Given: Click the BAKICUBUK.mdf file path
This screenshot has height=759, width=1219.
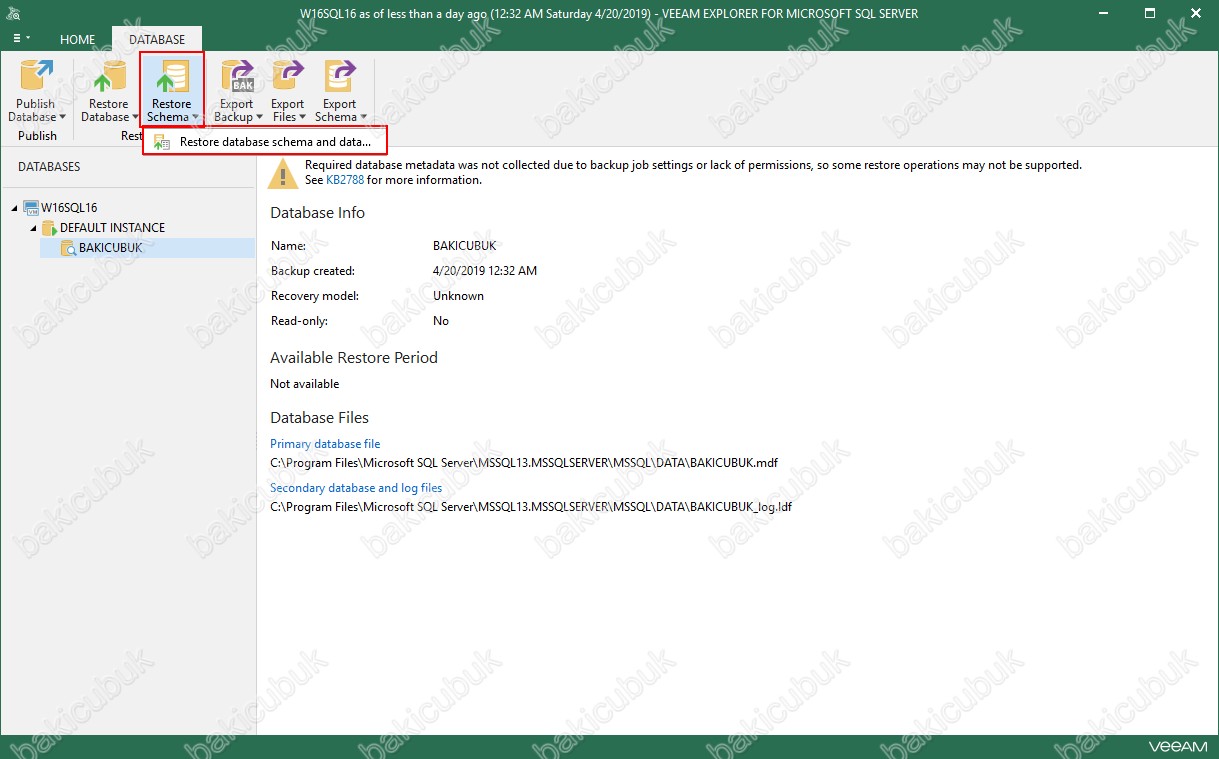Looking at the screenshot, I should [x=524, y=463].
